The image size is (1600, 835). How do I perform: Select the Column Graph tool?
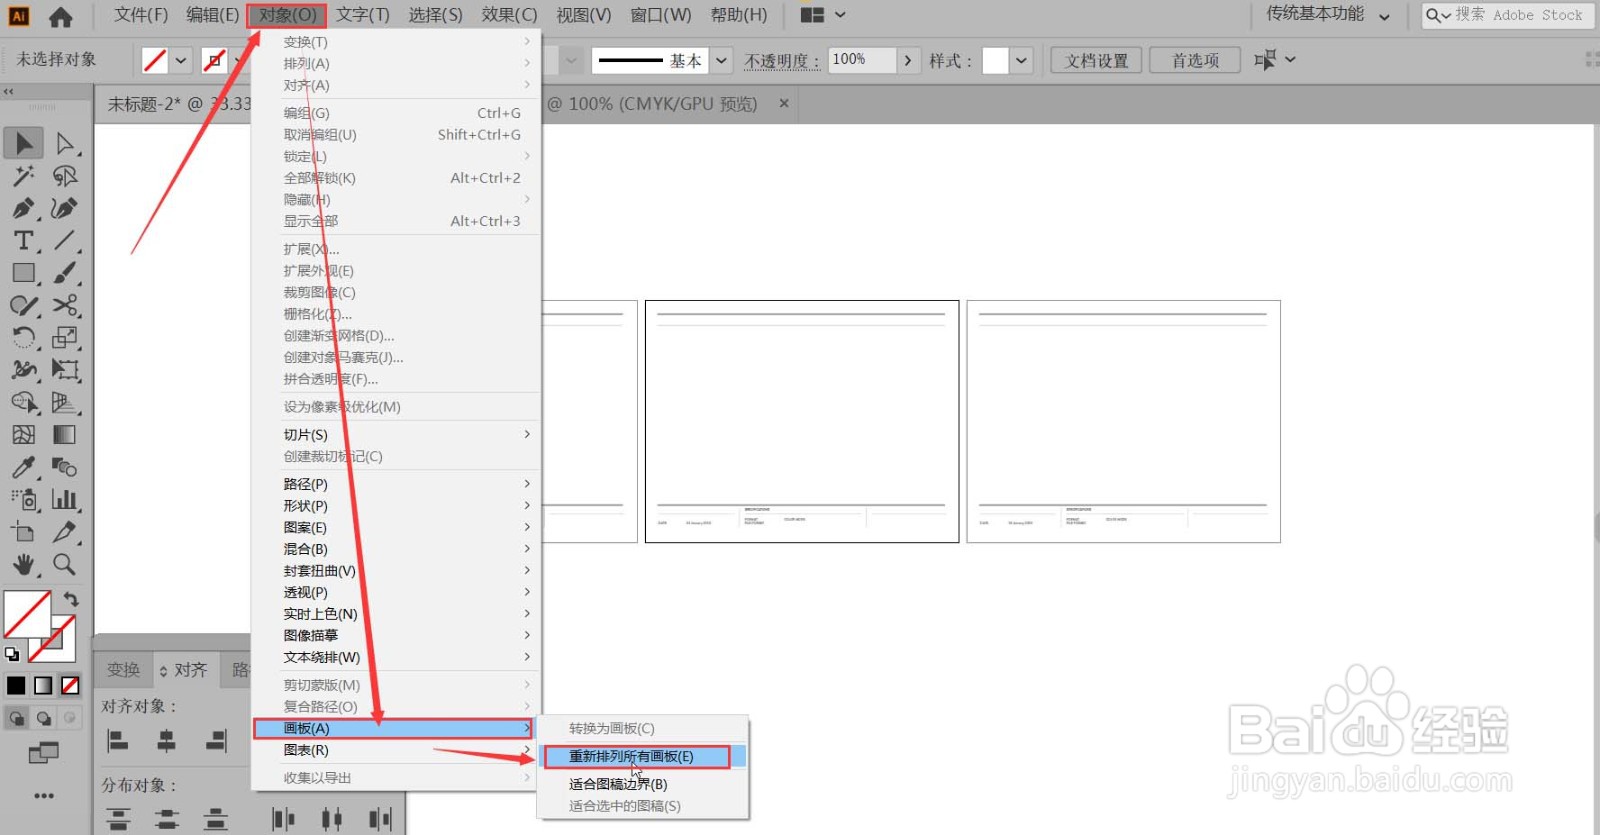point(65,499)
